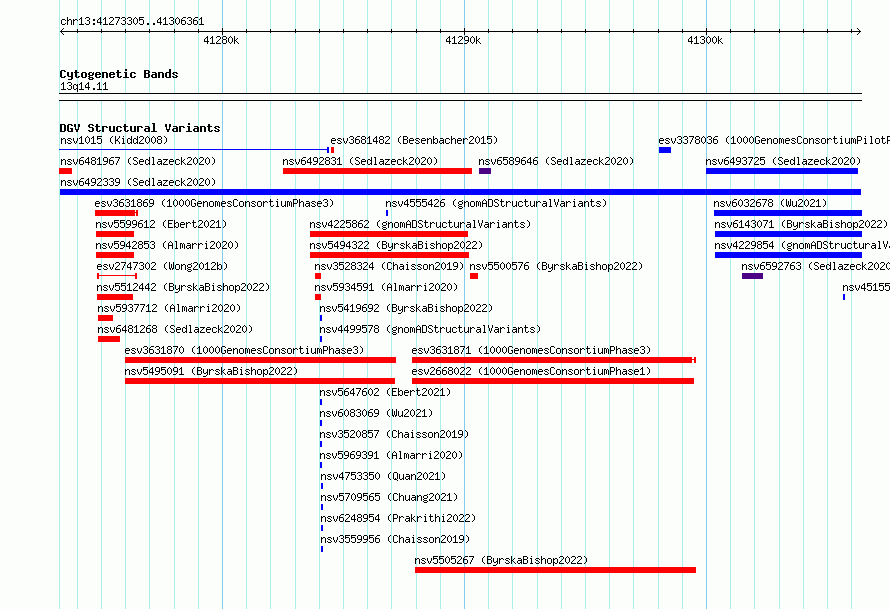The height and width of the screenshot is (609, 890).
Task: Open the esv3681482 (Besenbacher2015) variant
Action: (414, 140)
